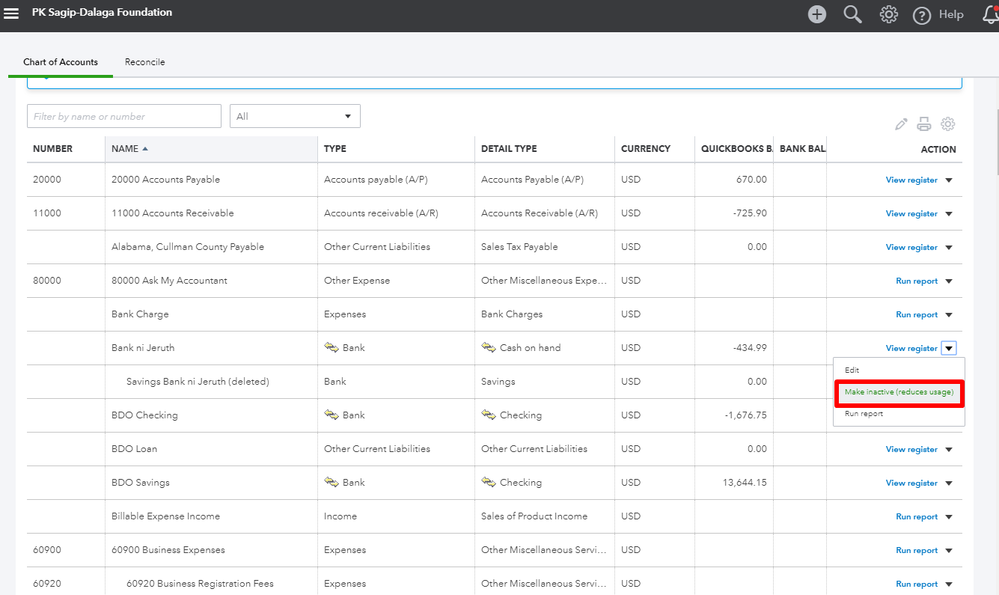Choose Make inactive (reduces usage) option
The width and height of the screenshot is (999, 595).
898,392
